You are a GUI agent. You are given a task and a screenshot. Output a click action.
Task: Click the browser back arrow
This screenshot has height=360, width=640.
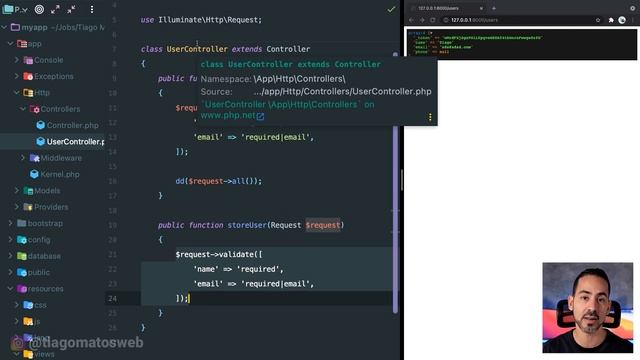pos(411,20)
